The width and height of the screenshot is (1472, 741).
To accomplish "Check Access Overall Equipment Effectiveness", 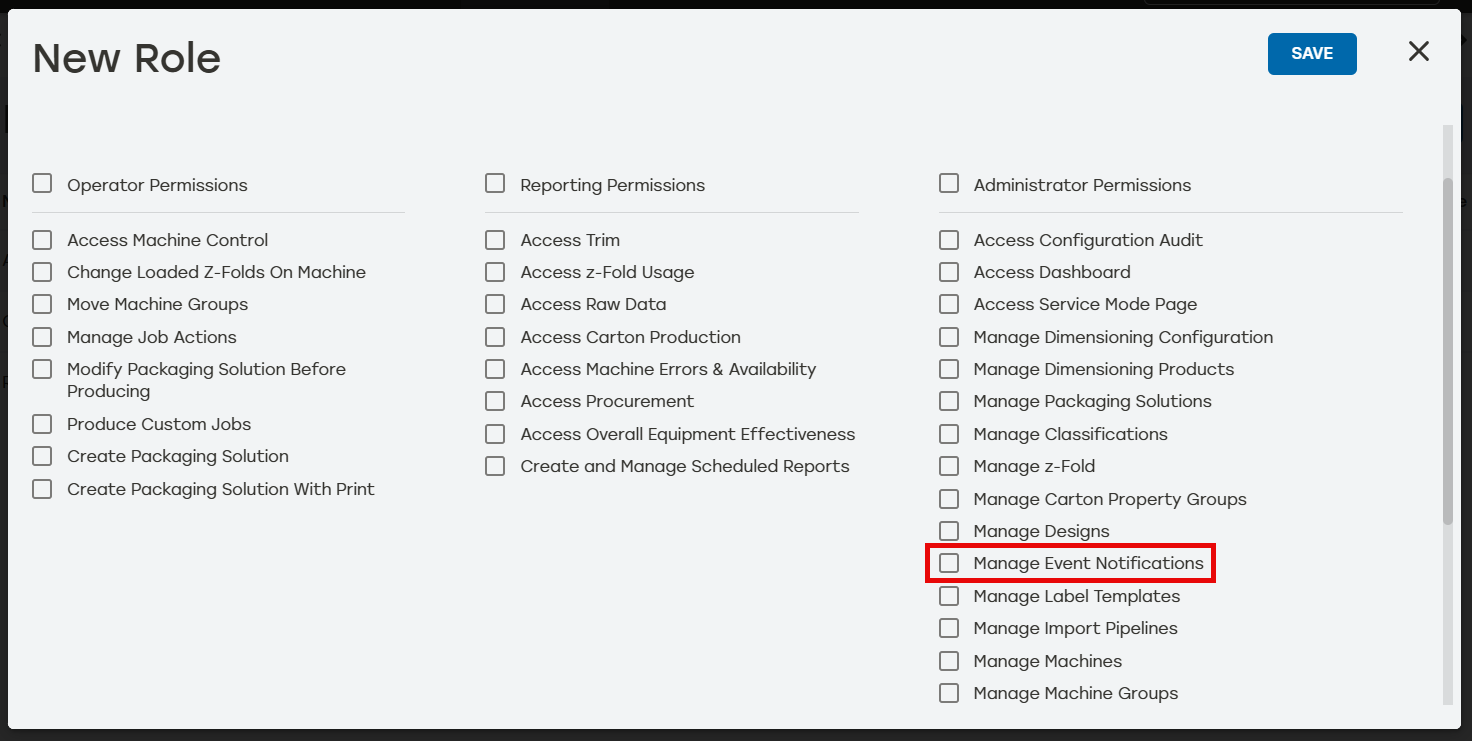I will tap(495, 434).
